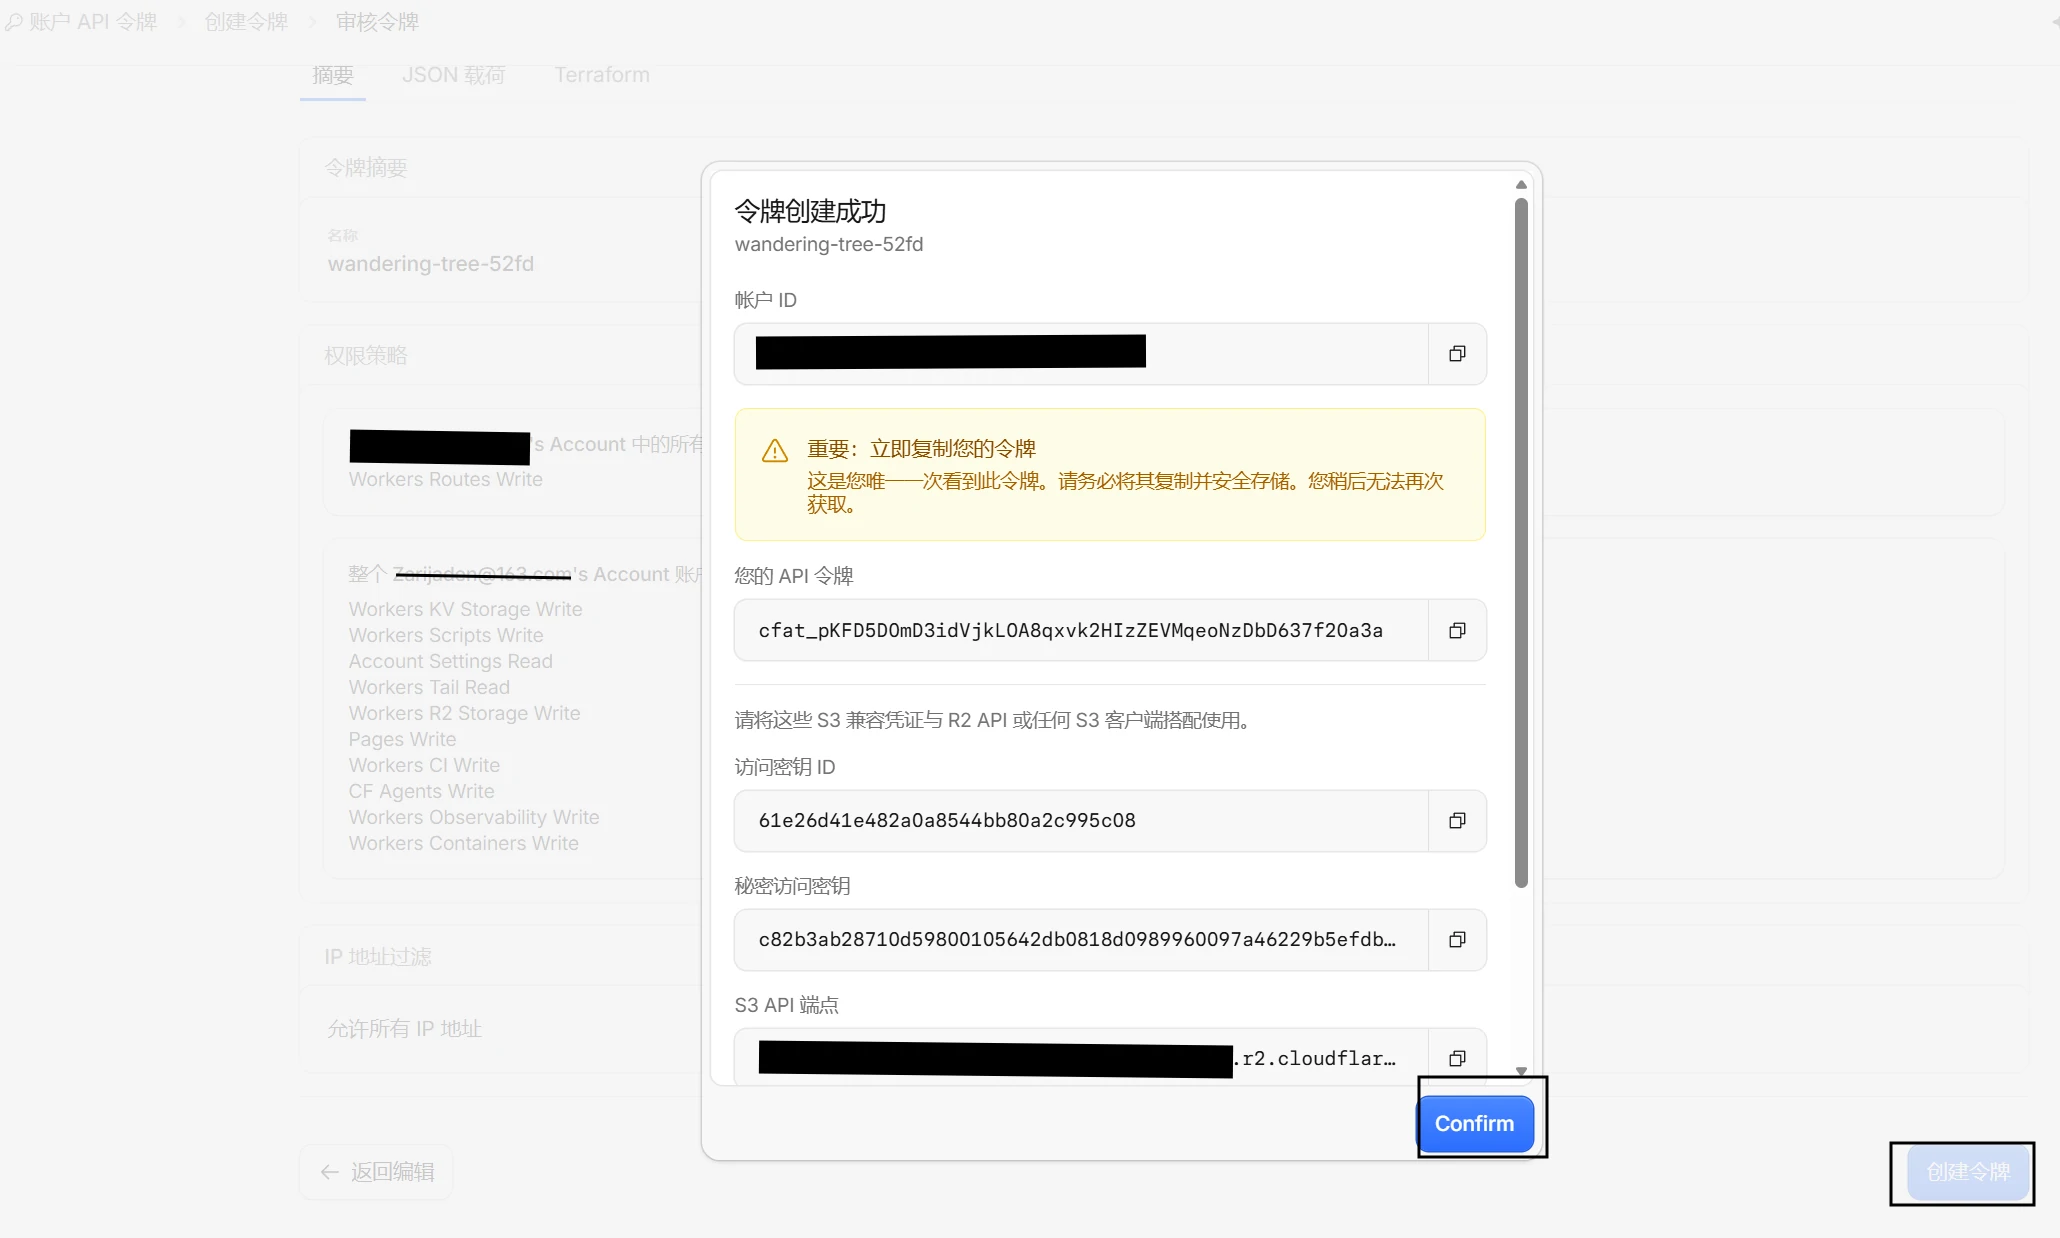This screenshot has width=2060, height=1238.
Task: Click Workers Scripts Write permission
Action: coord(446,635)
